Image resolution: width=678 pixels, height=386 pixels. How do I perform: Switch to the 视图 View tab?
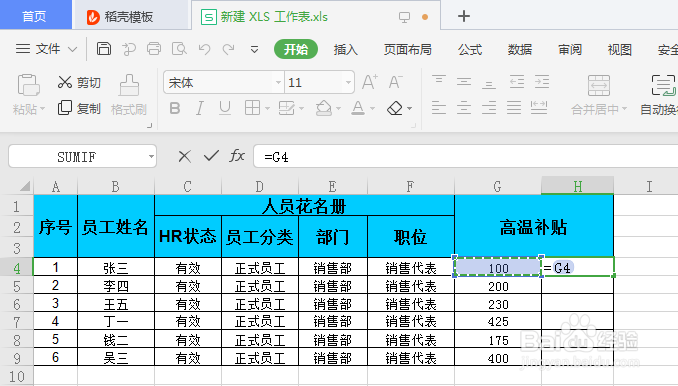[x=620, y=50]
